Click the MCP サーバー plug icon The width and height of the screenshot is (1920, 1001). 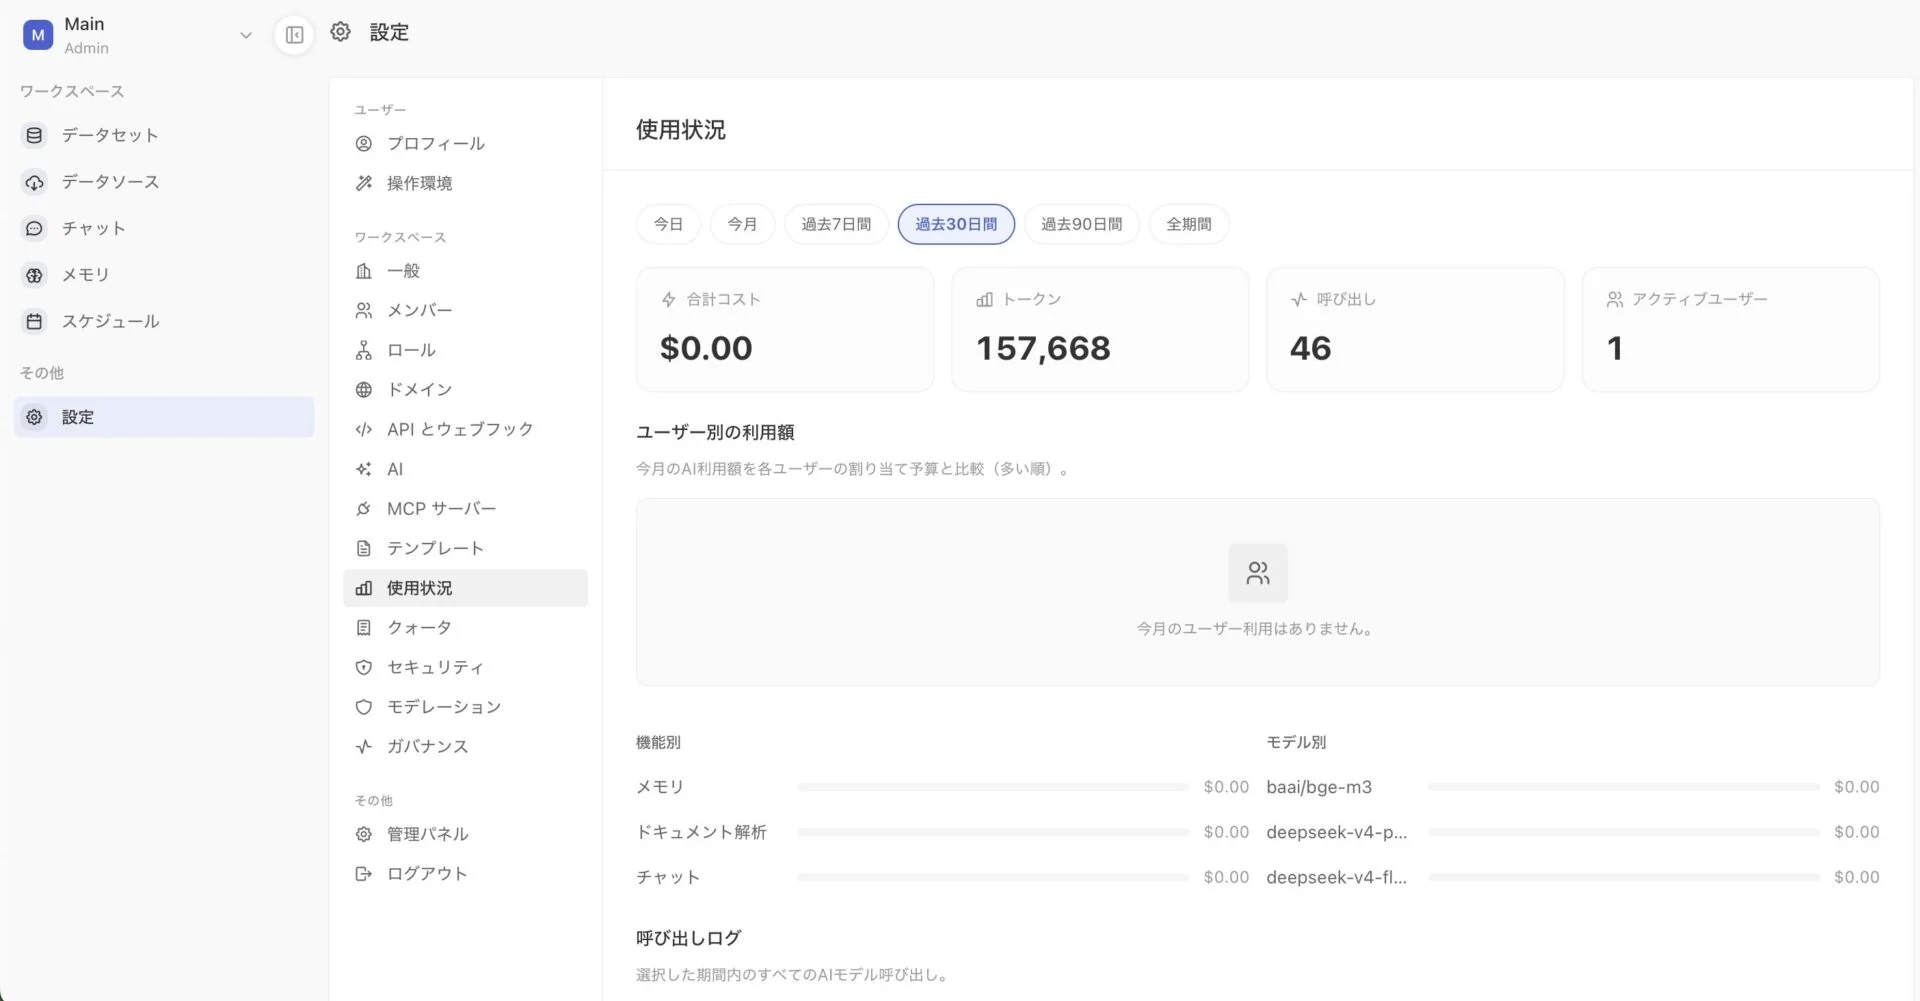point(364,509)
